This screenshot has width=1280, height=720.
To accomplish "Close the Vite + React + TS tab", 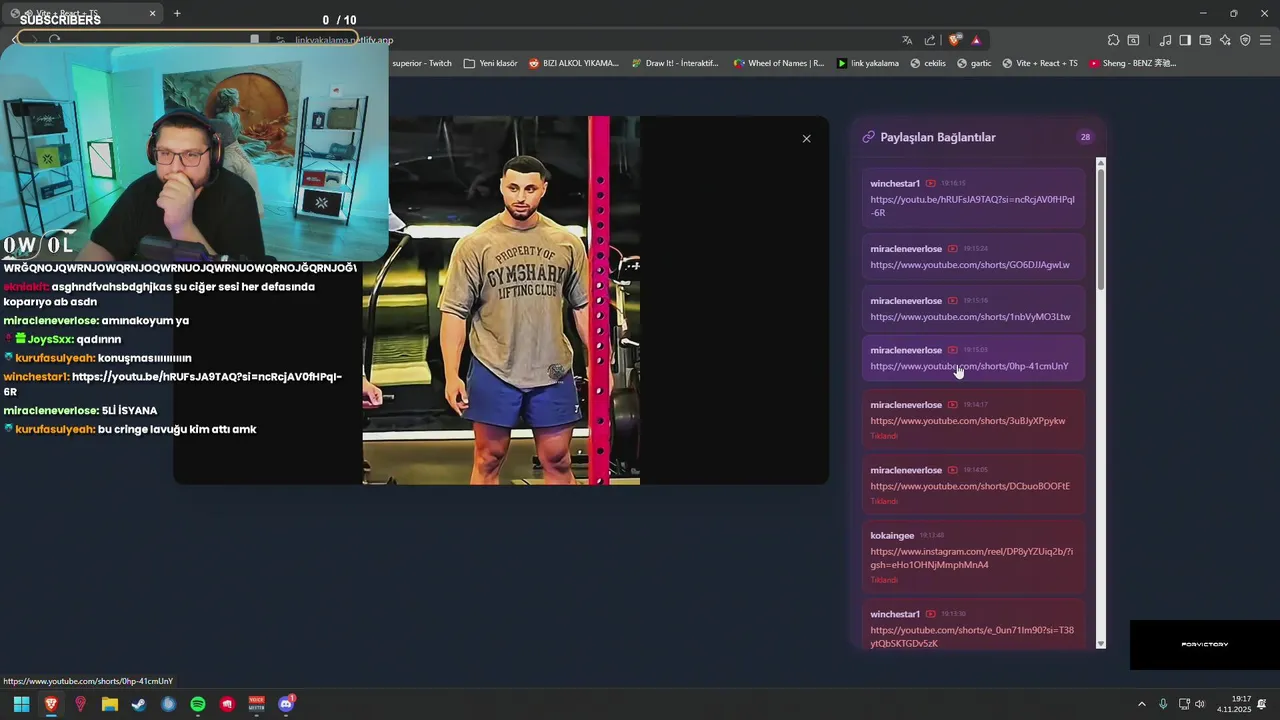I will click(153, 13).
